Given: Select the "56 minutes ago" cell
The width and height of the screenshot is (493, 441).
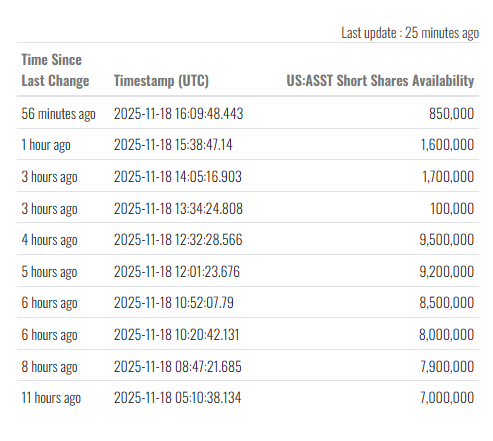Looking at the screenshot, I should 58,114.
